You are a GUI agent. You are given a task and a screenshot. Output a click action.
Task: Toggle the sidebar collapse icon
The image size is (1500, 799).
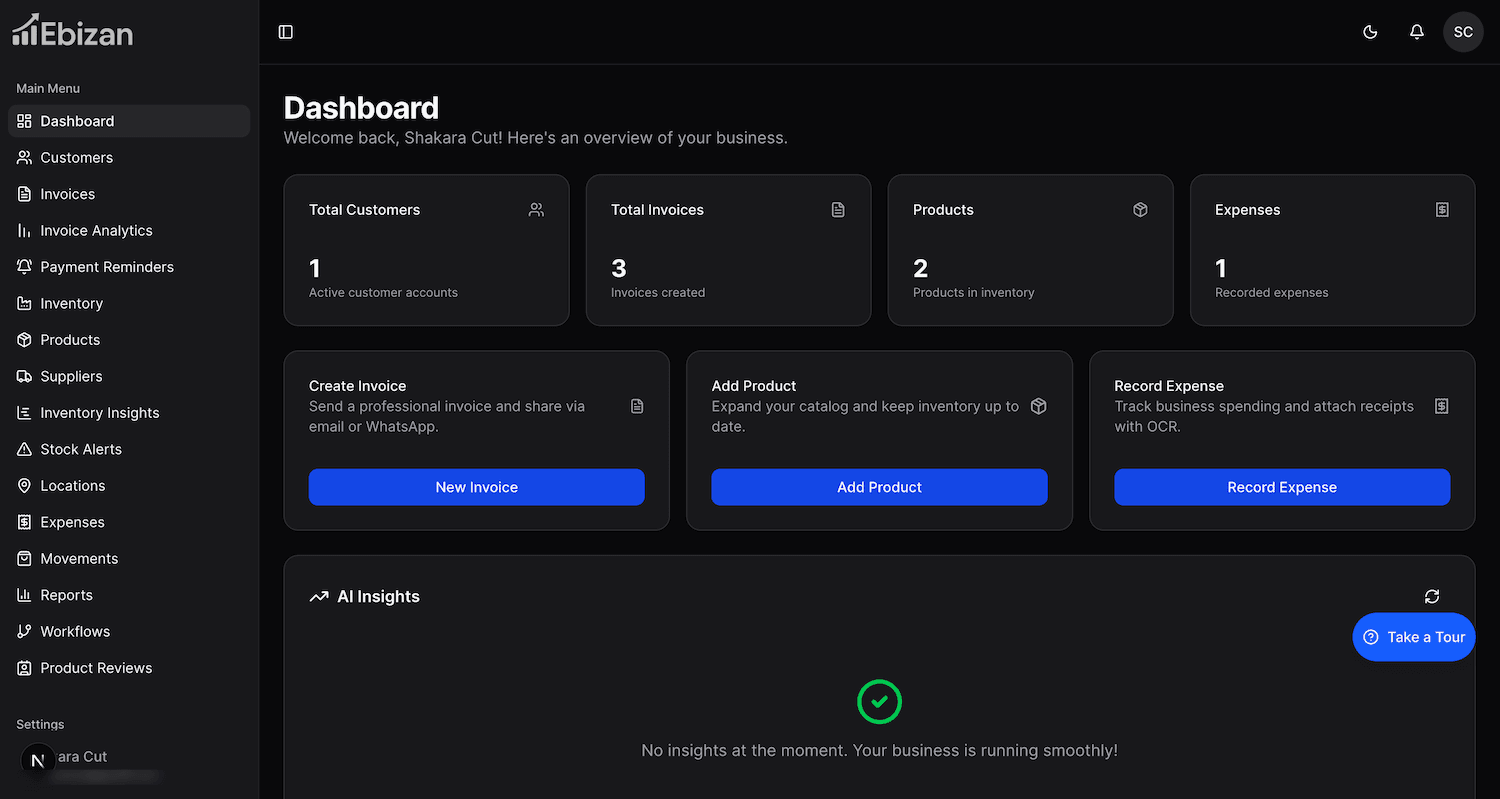pyautogui.click(x=286, y=32)
